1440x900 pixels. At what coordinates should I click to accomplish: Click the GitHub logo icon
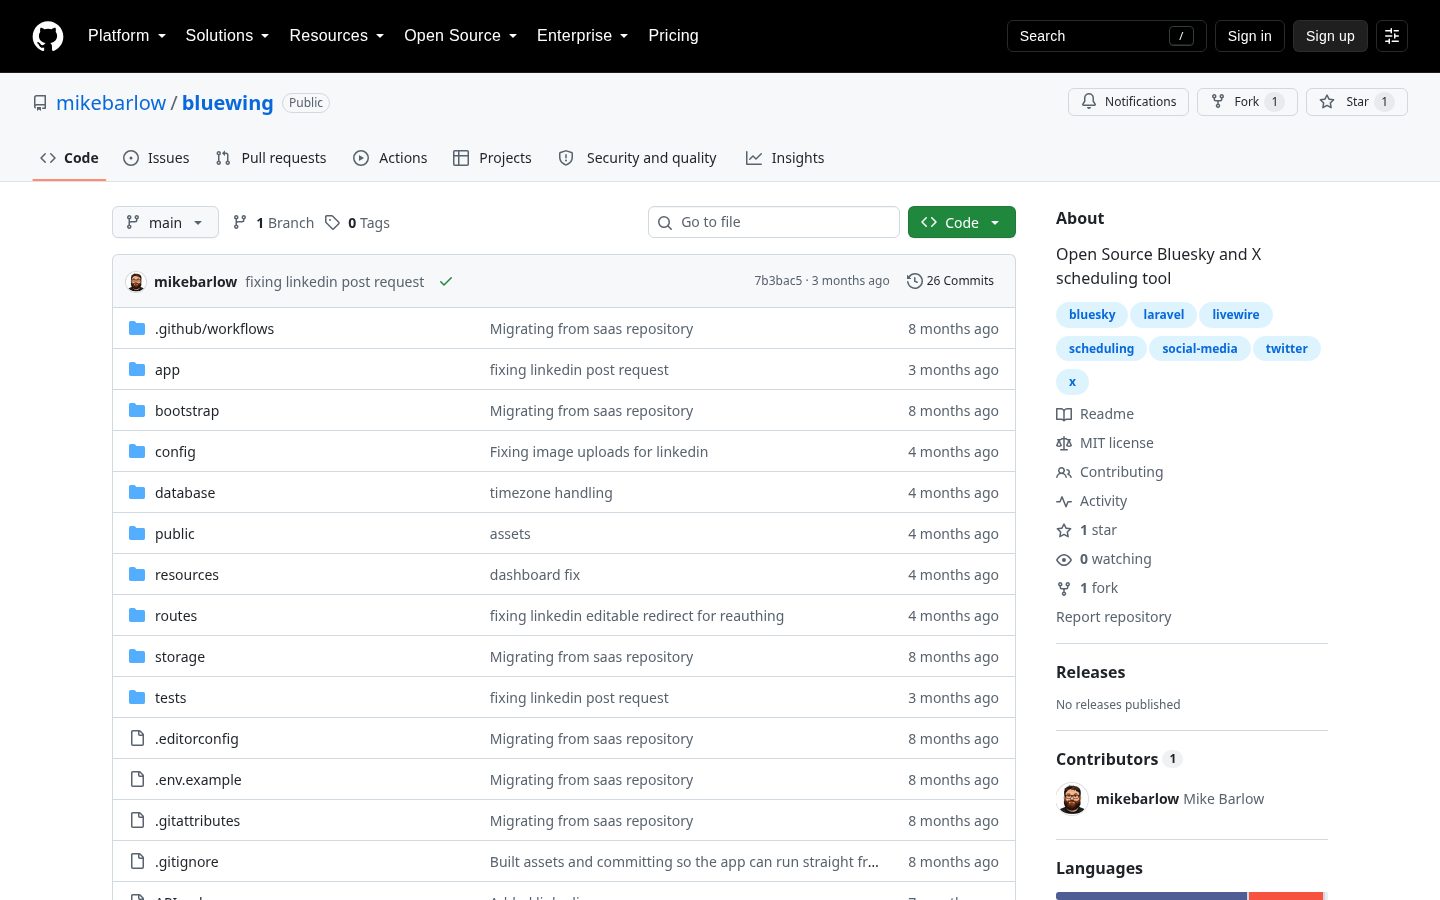[48, 36]
